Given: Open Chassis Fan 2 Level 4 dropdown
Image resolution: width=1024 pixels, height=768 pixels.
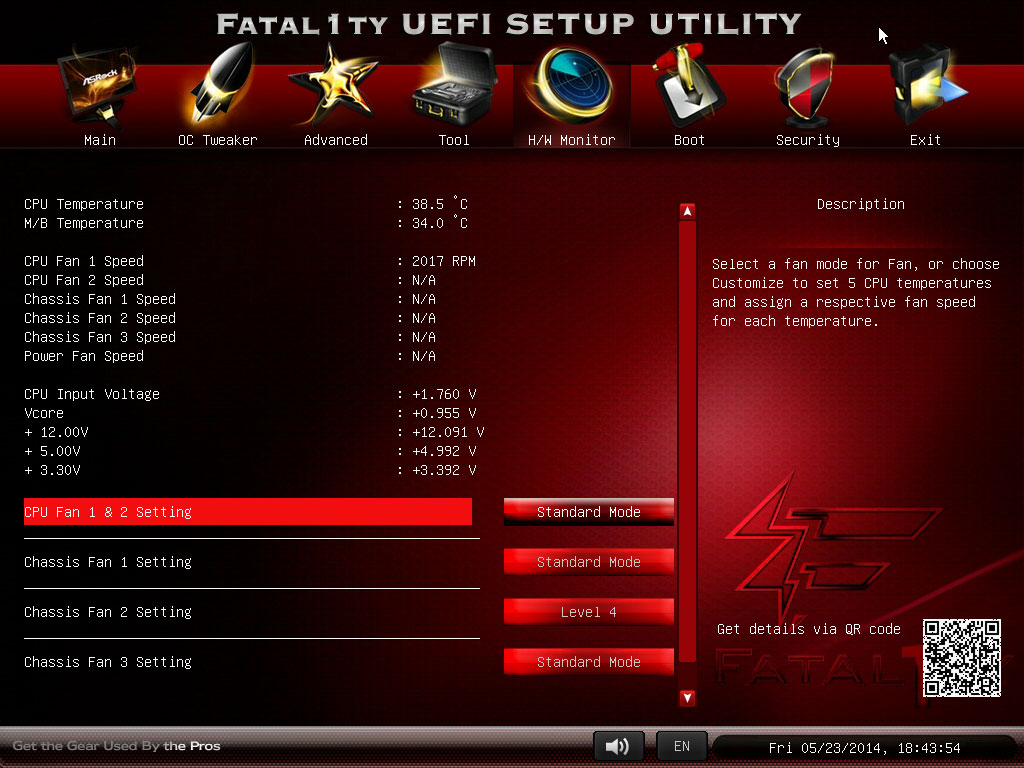Looking at the screenshot, I should [x=588, y=612].
